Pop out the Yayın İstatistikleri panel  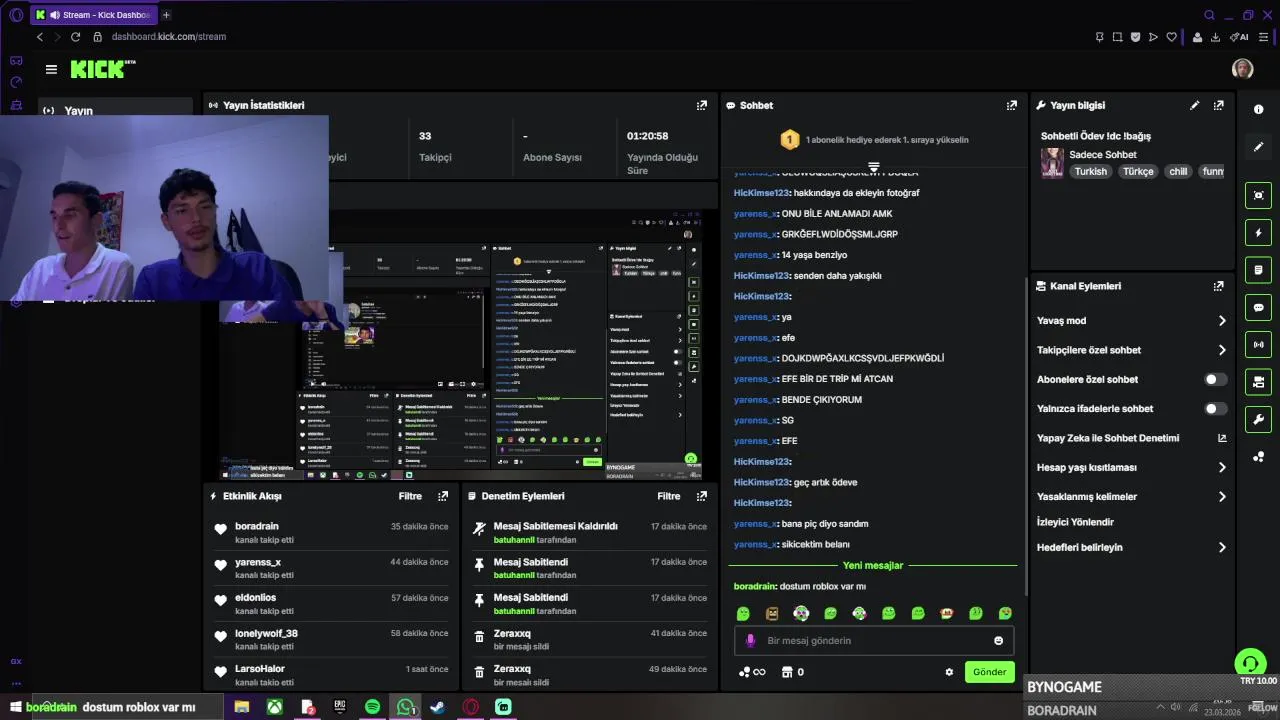[702, 105]
